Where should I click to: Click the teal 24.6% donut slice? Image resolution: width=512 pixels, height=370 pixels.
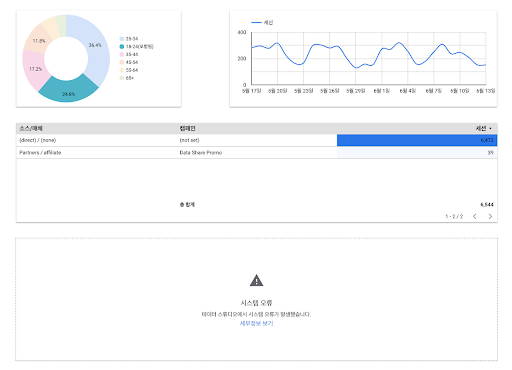[x=69, y=90]
